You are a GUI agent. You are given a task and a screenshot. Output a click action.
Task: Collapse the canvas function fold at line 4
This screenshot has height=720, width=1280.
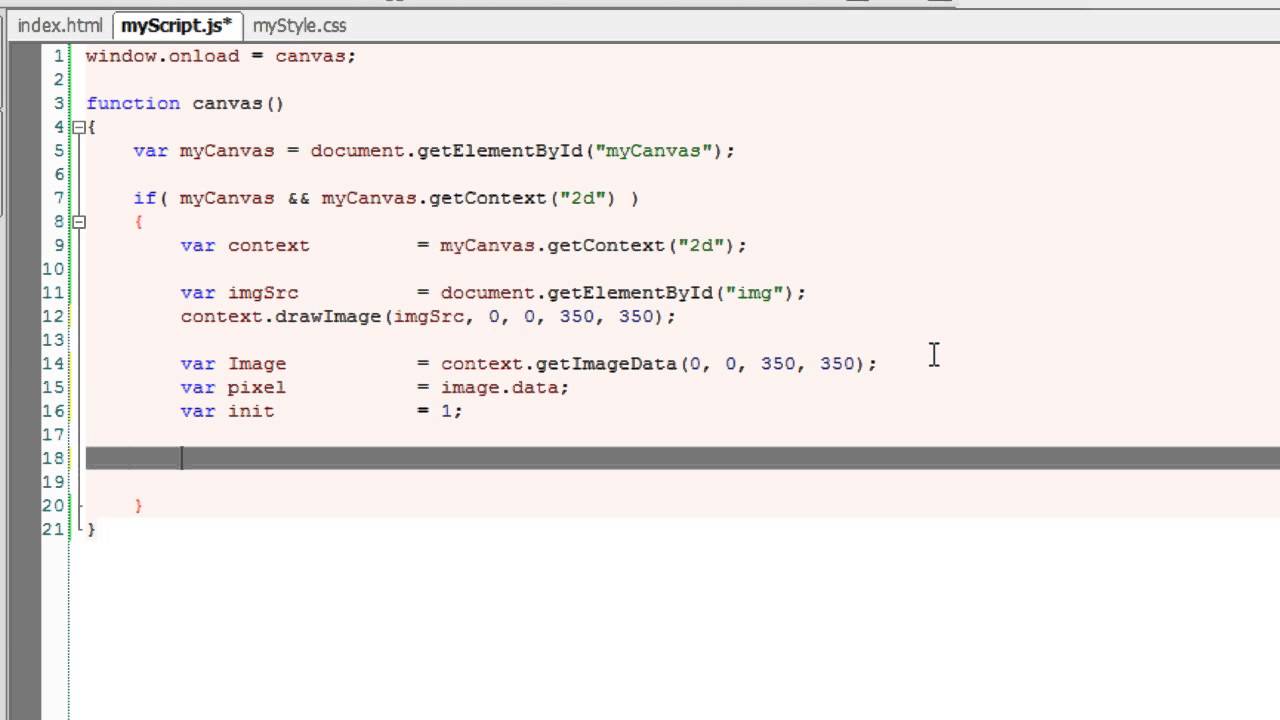click(79, 127)
